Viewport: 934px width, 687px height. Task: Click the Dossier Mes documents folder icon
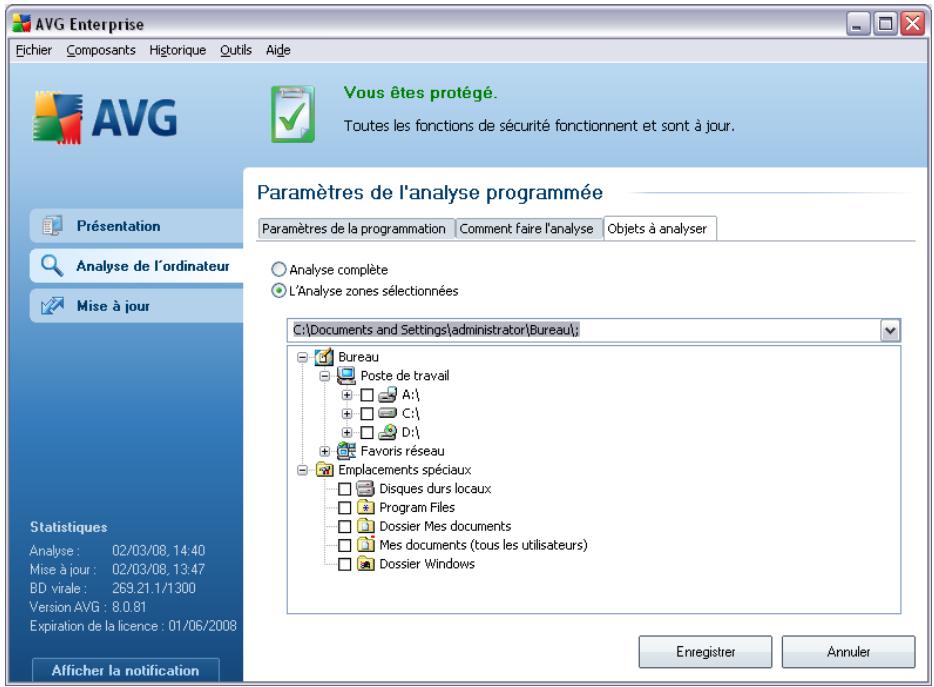click(x=365, y=526)
